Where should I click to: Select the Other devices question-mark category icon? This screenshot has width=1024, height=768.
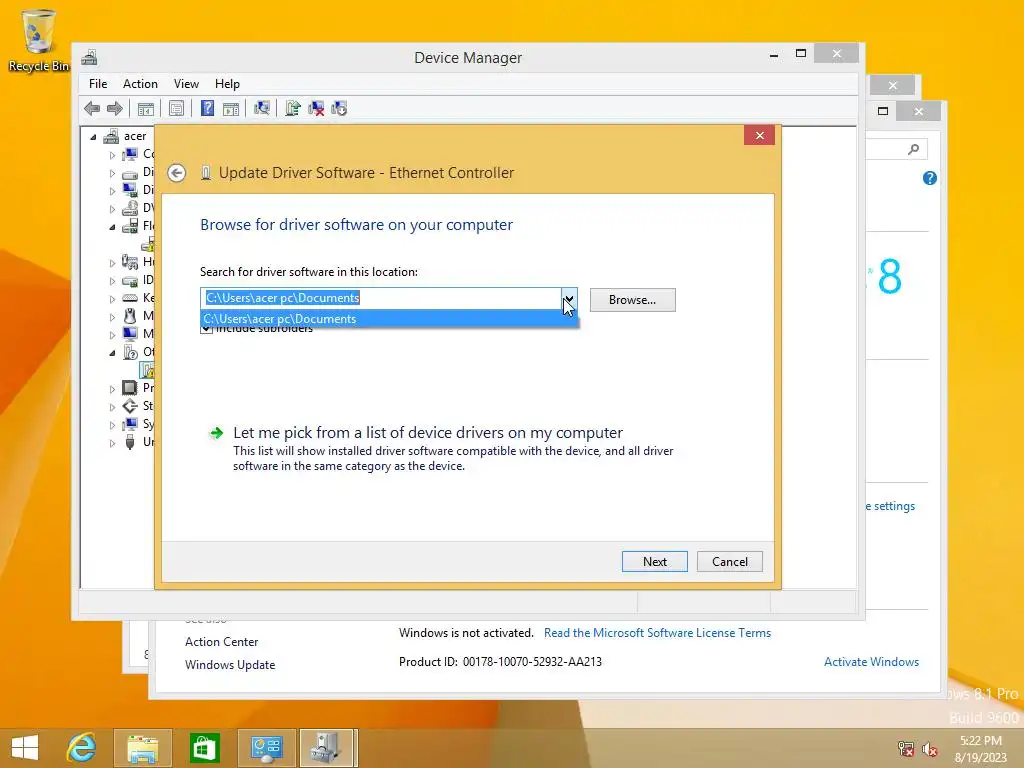point(130,353)
